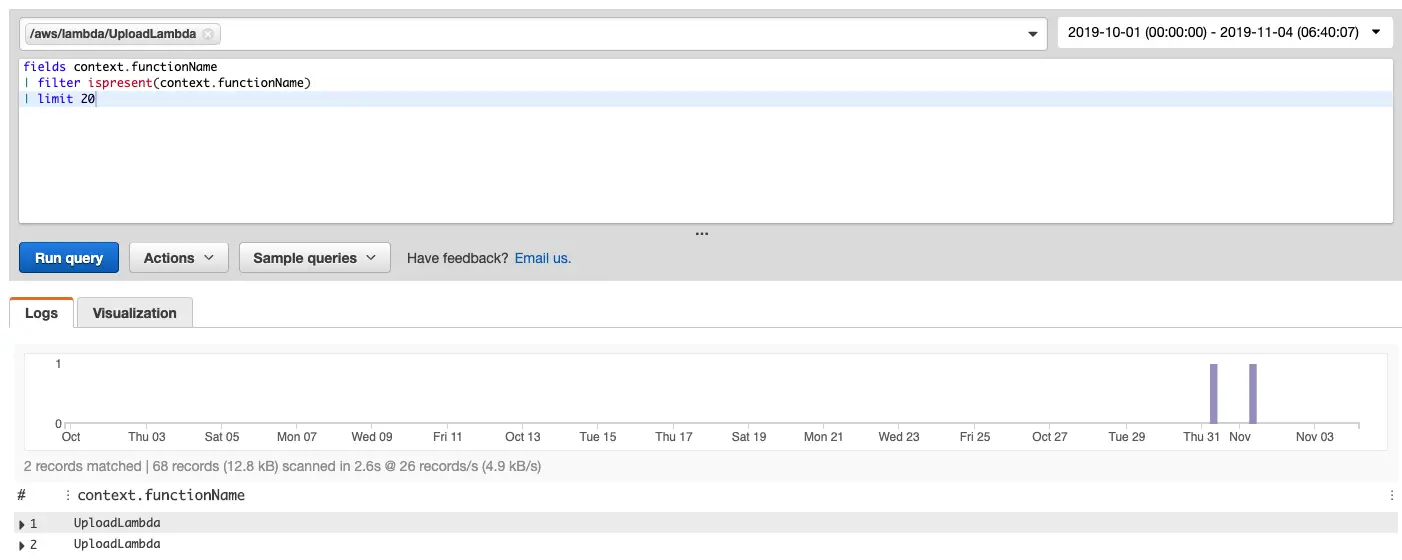Image resolution: width=1402 pixels, height=560 pixels.
Task: Switch to the Visualization tab
Action: pos(134,313)
